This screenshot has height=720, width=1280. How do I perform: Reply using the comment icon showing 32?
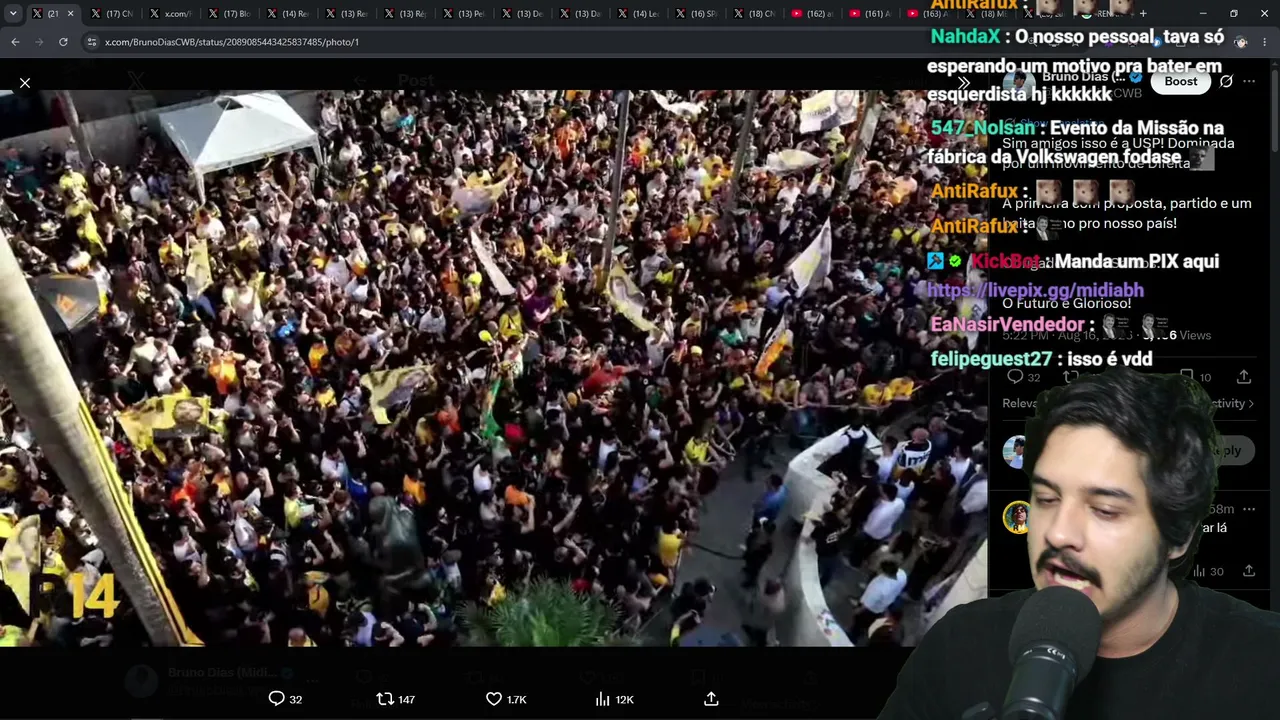285,699
